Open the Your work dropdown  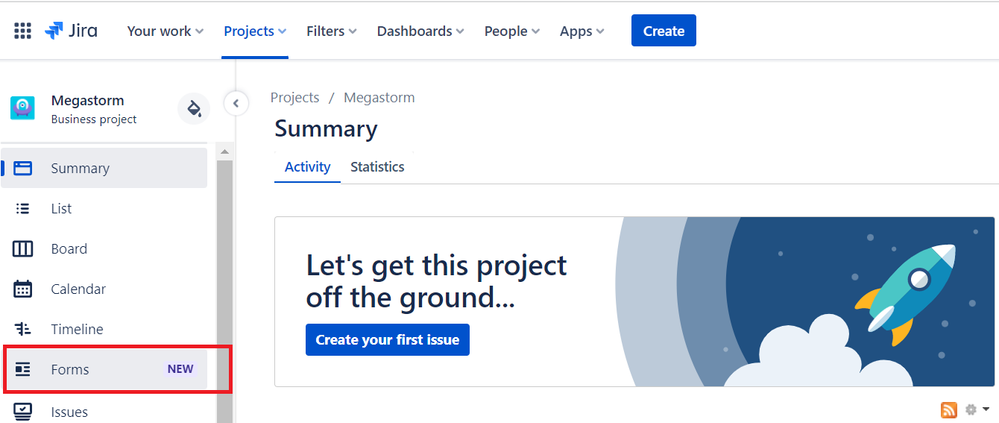tap(165, 31)
